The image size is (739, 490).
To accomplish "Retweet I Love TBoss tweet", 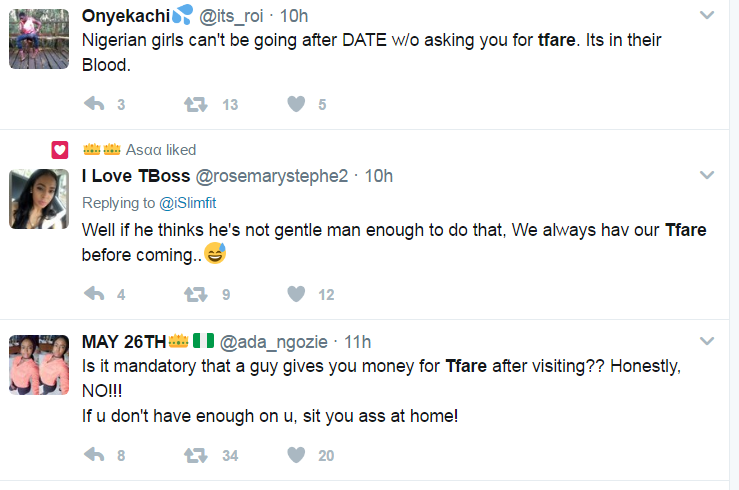I will coord(196,294).
